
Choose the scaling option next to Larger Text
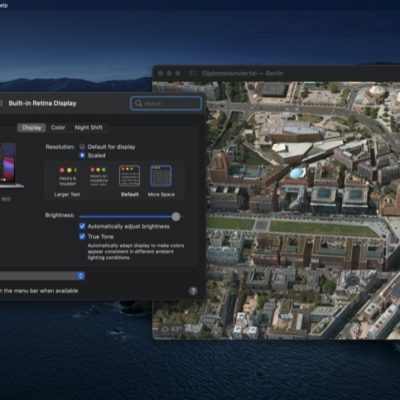99,177
